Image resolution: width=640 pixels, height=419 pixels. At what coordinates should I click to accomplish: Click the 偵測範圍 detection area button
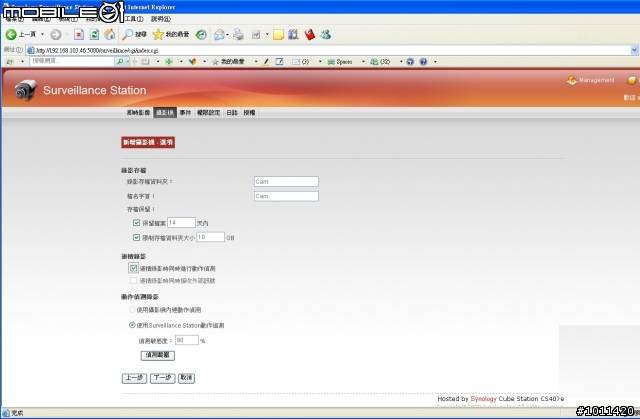[158, 355]
